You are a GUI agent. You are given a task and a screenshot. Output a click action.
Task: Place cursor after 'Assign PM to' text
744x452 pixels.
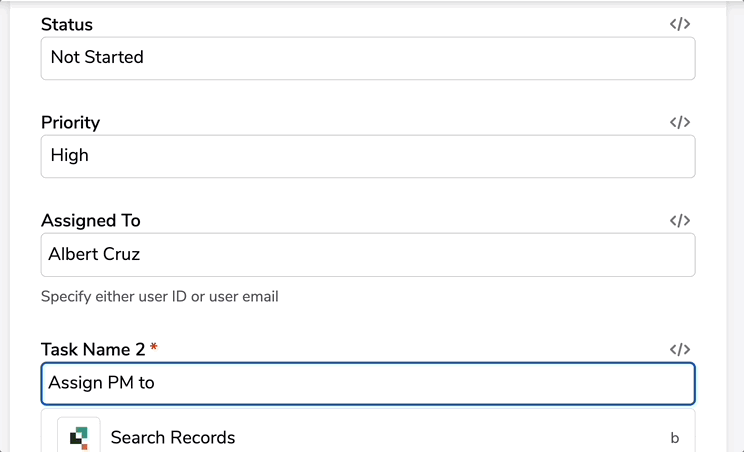point(156,383)
